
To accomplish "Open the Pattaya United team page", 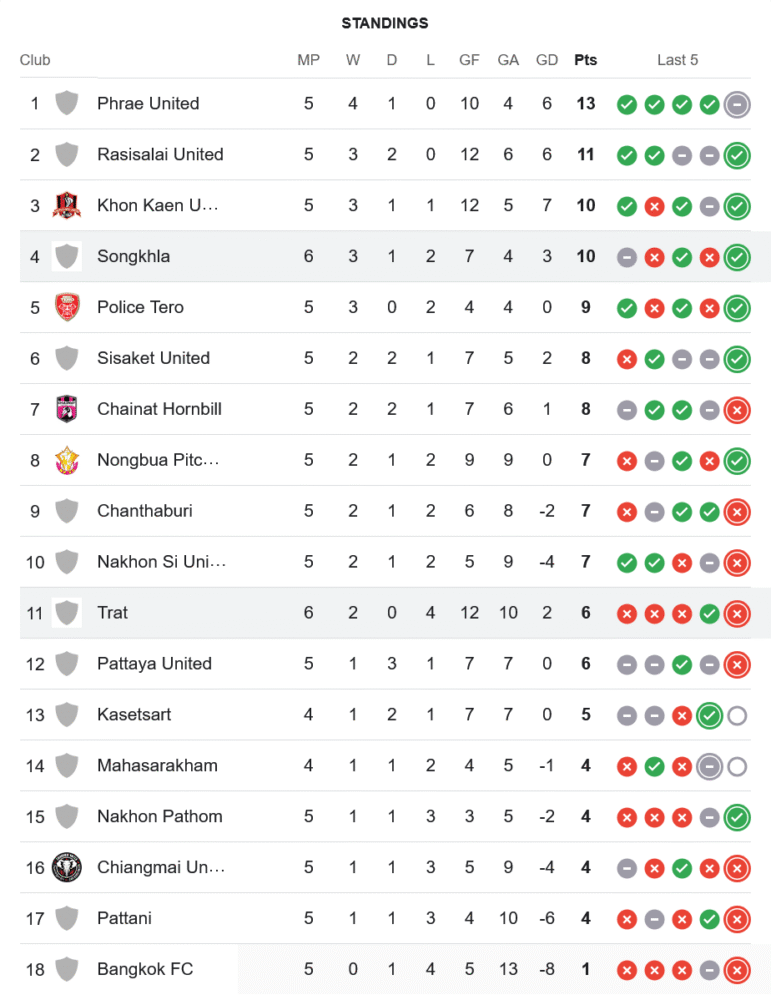I will 154,664.
